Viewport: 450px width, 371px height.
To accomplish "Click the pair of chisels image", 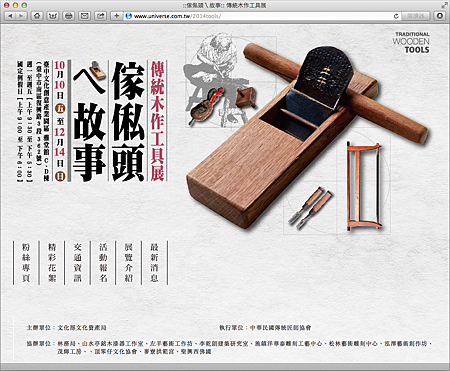I will (310, 208).
